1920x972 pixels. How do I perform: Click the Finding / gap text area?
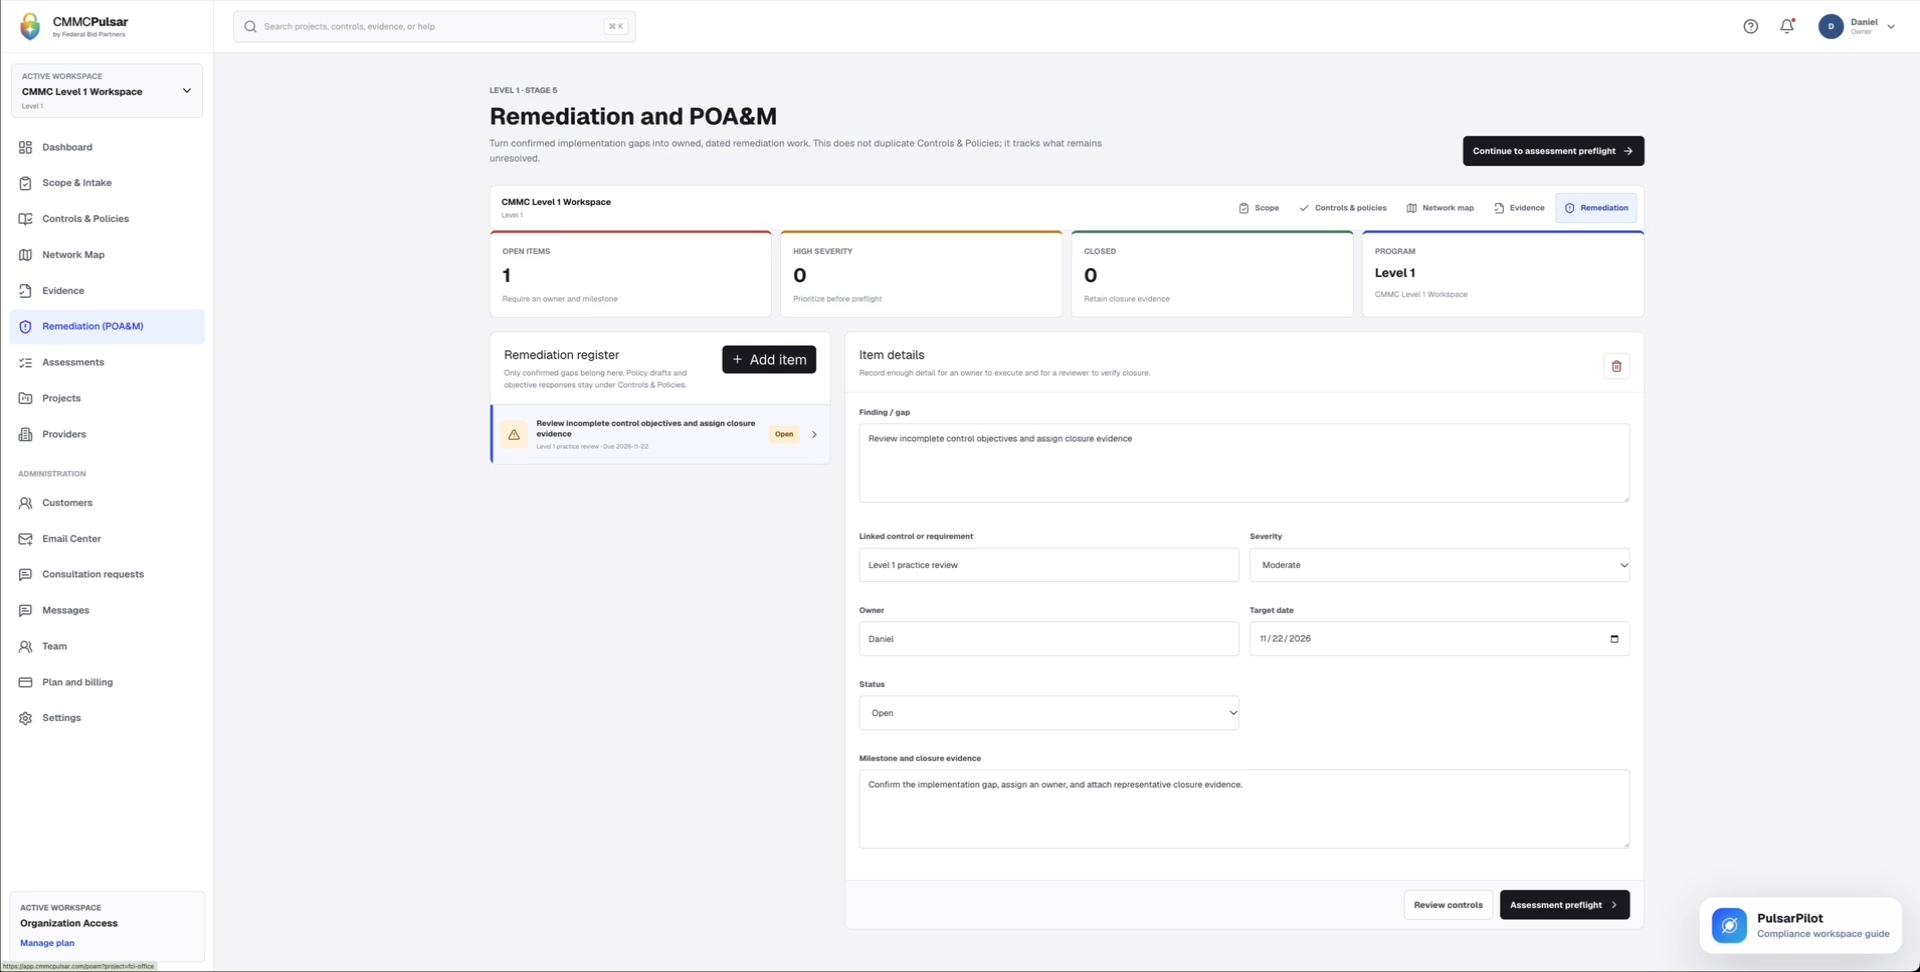[x=1244, y=463]
